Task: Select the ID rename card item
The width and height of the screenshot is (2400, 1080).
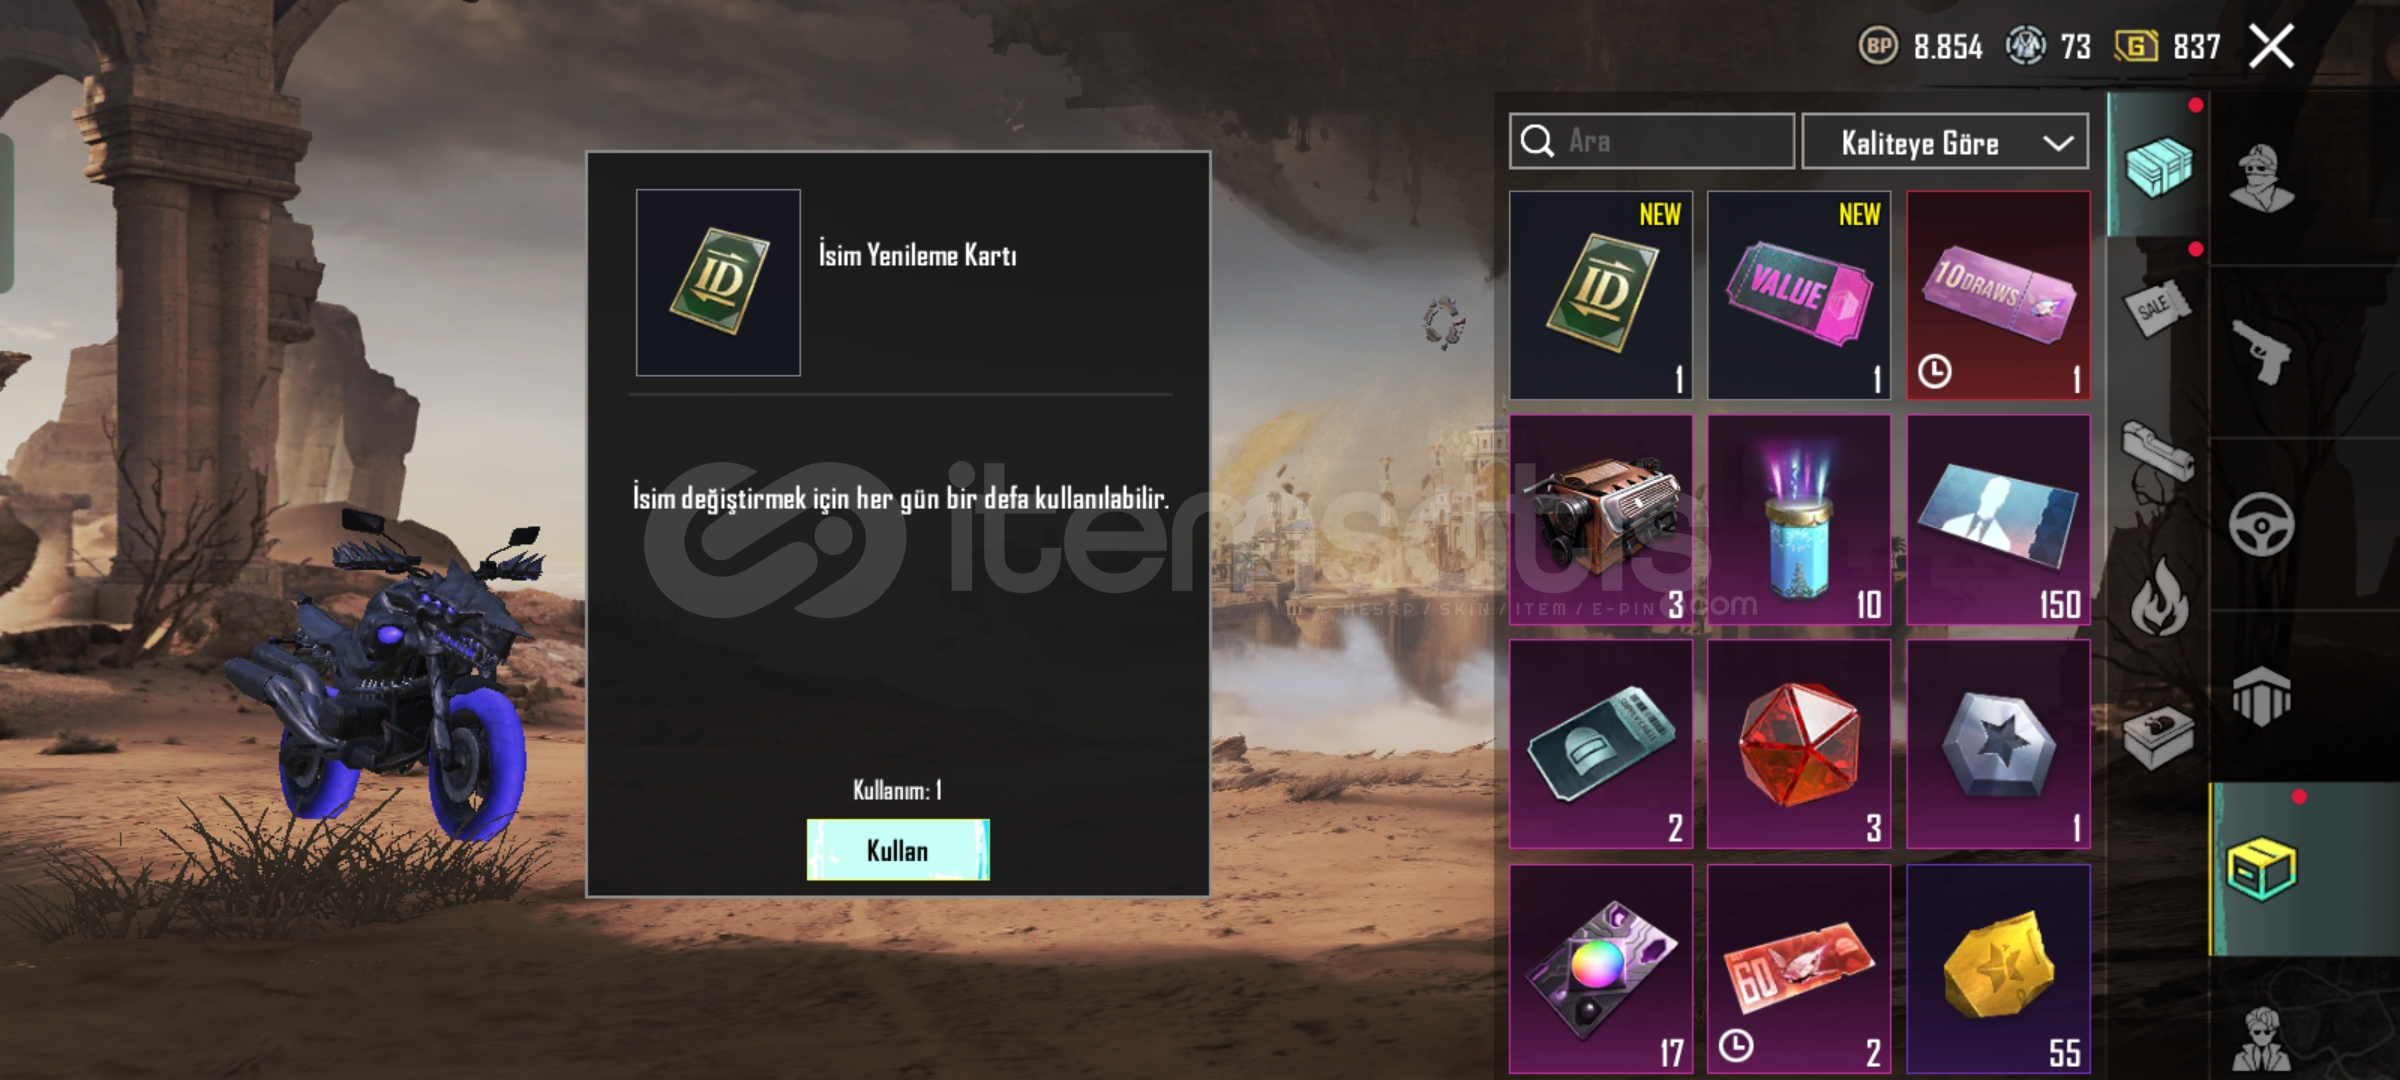Action: 1600,295
